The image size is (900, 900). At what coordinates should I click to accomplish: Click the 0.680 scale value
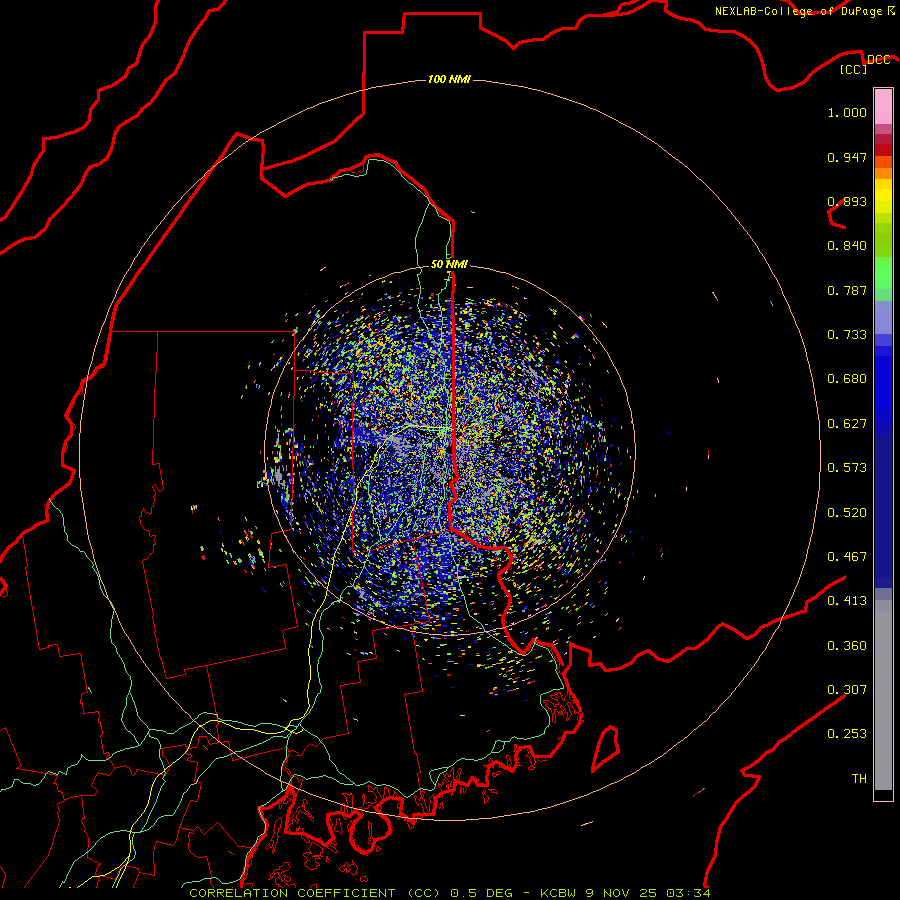click(x=847, y=379)
